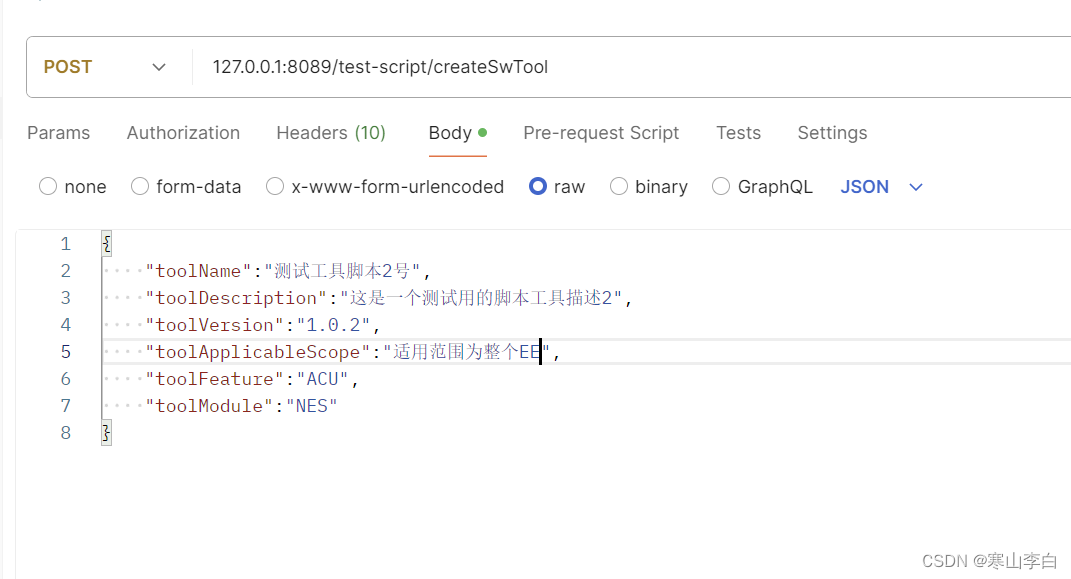Image resolution: width=1071 pixels, height=579 pixels.
Task: Select the raw body type
Action: coord(538,186)
